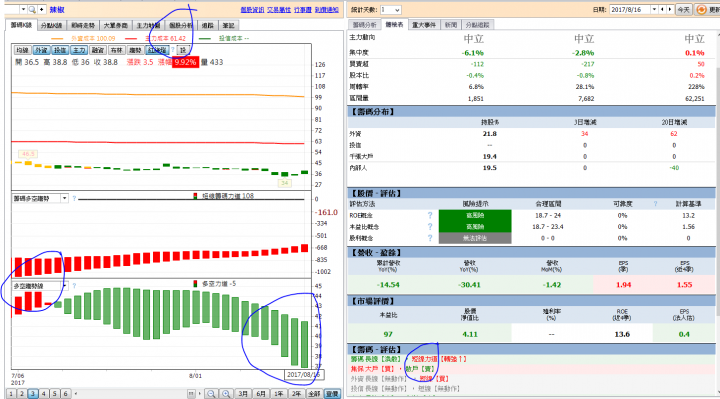Click the plus add-stock icon
This screenshot has width=720, height=399.
point(42,10)
